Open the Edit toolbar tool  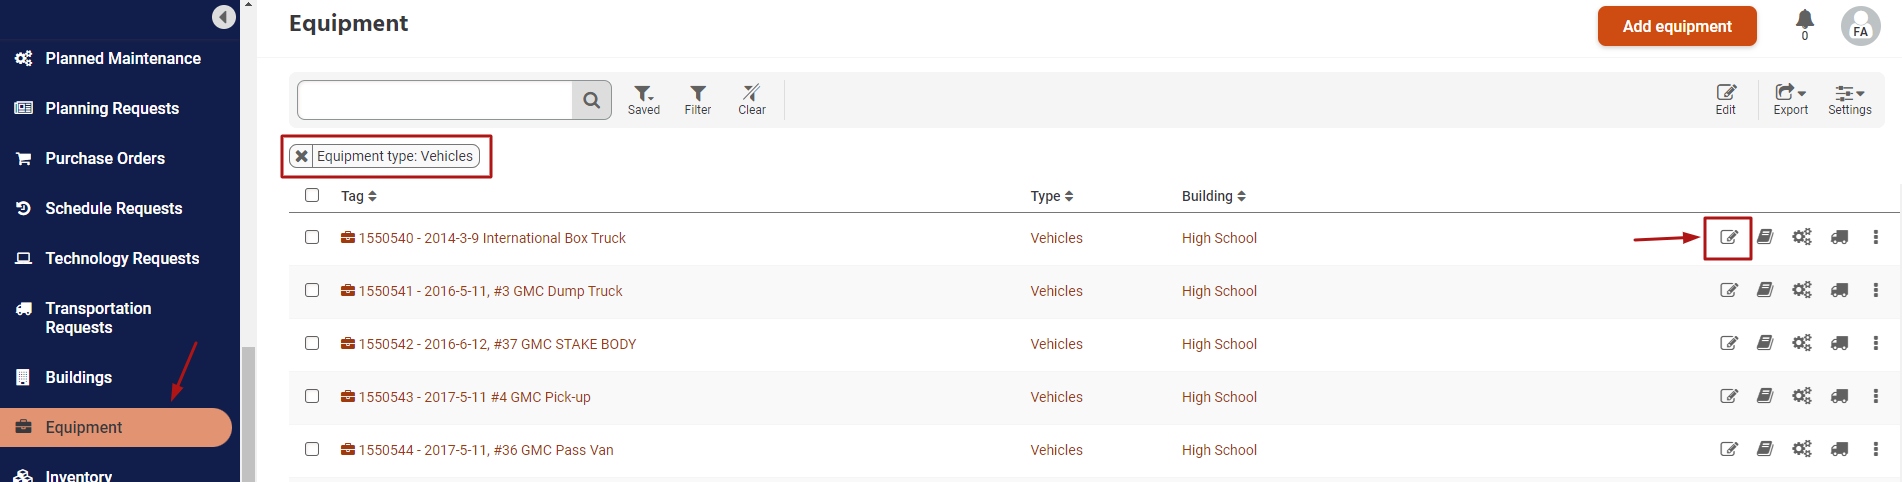click(1726, 100)
